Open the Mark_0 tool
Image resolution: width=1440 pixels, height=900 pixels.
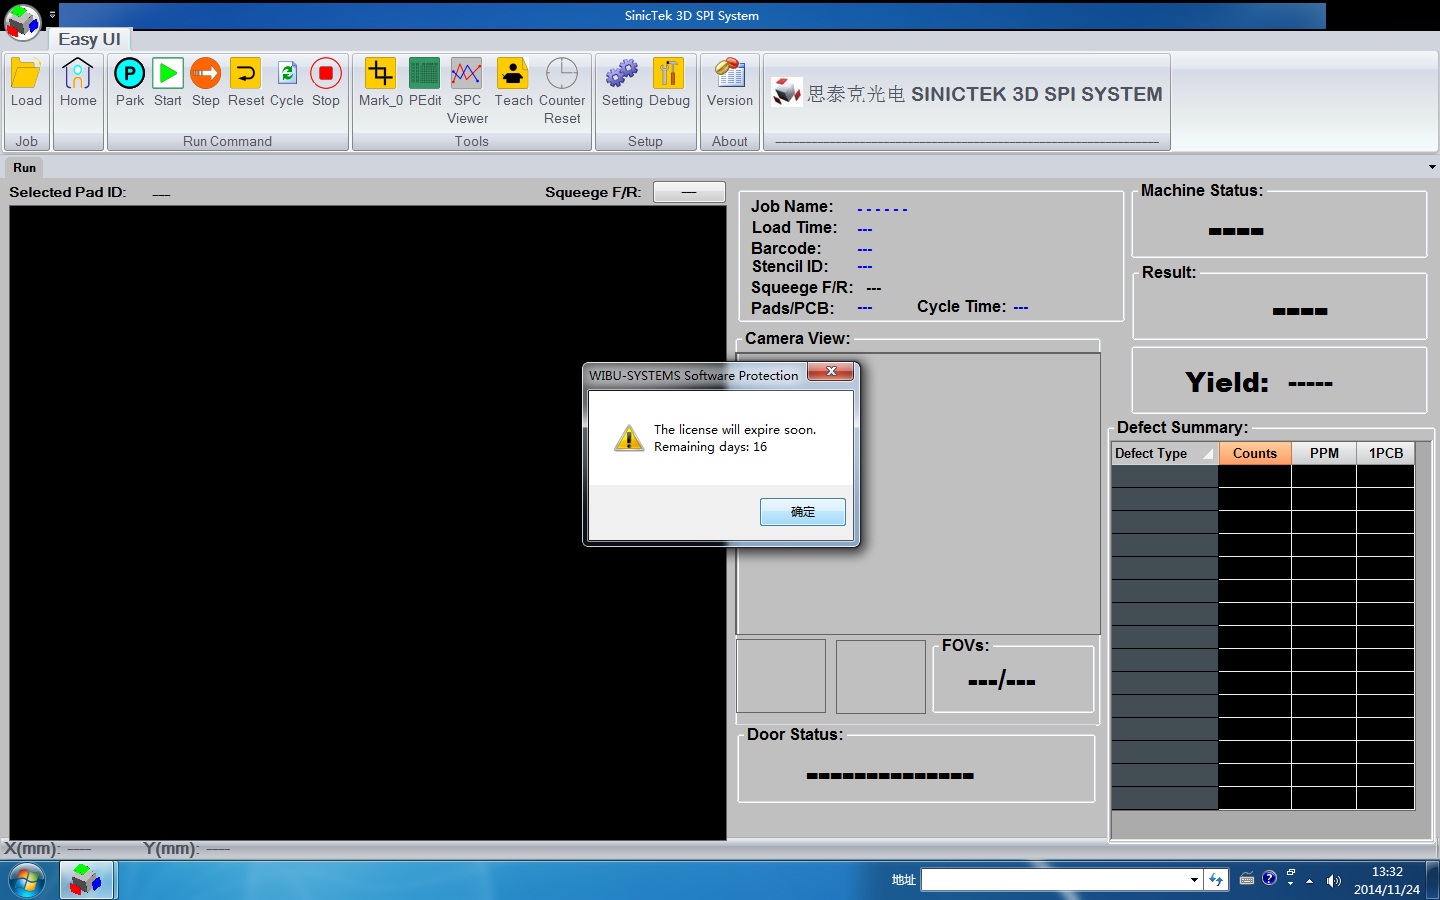tap(380, 75)
